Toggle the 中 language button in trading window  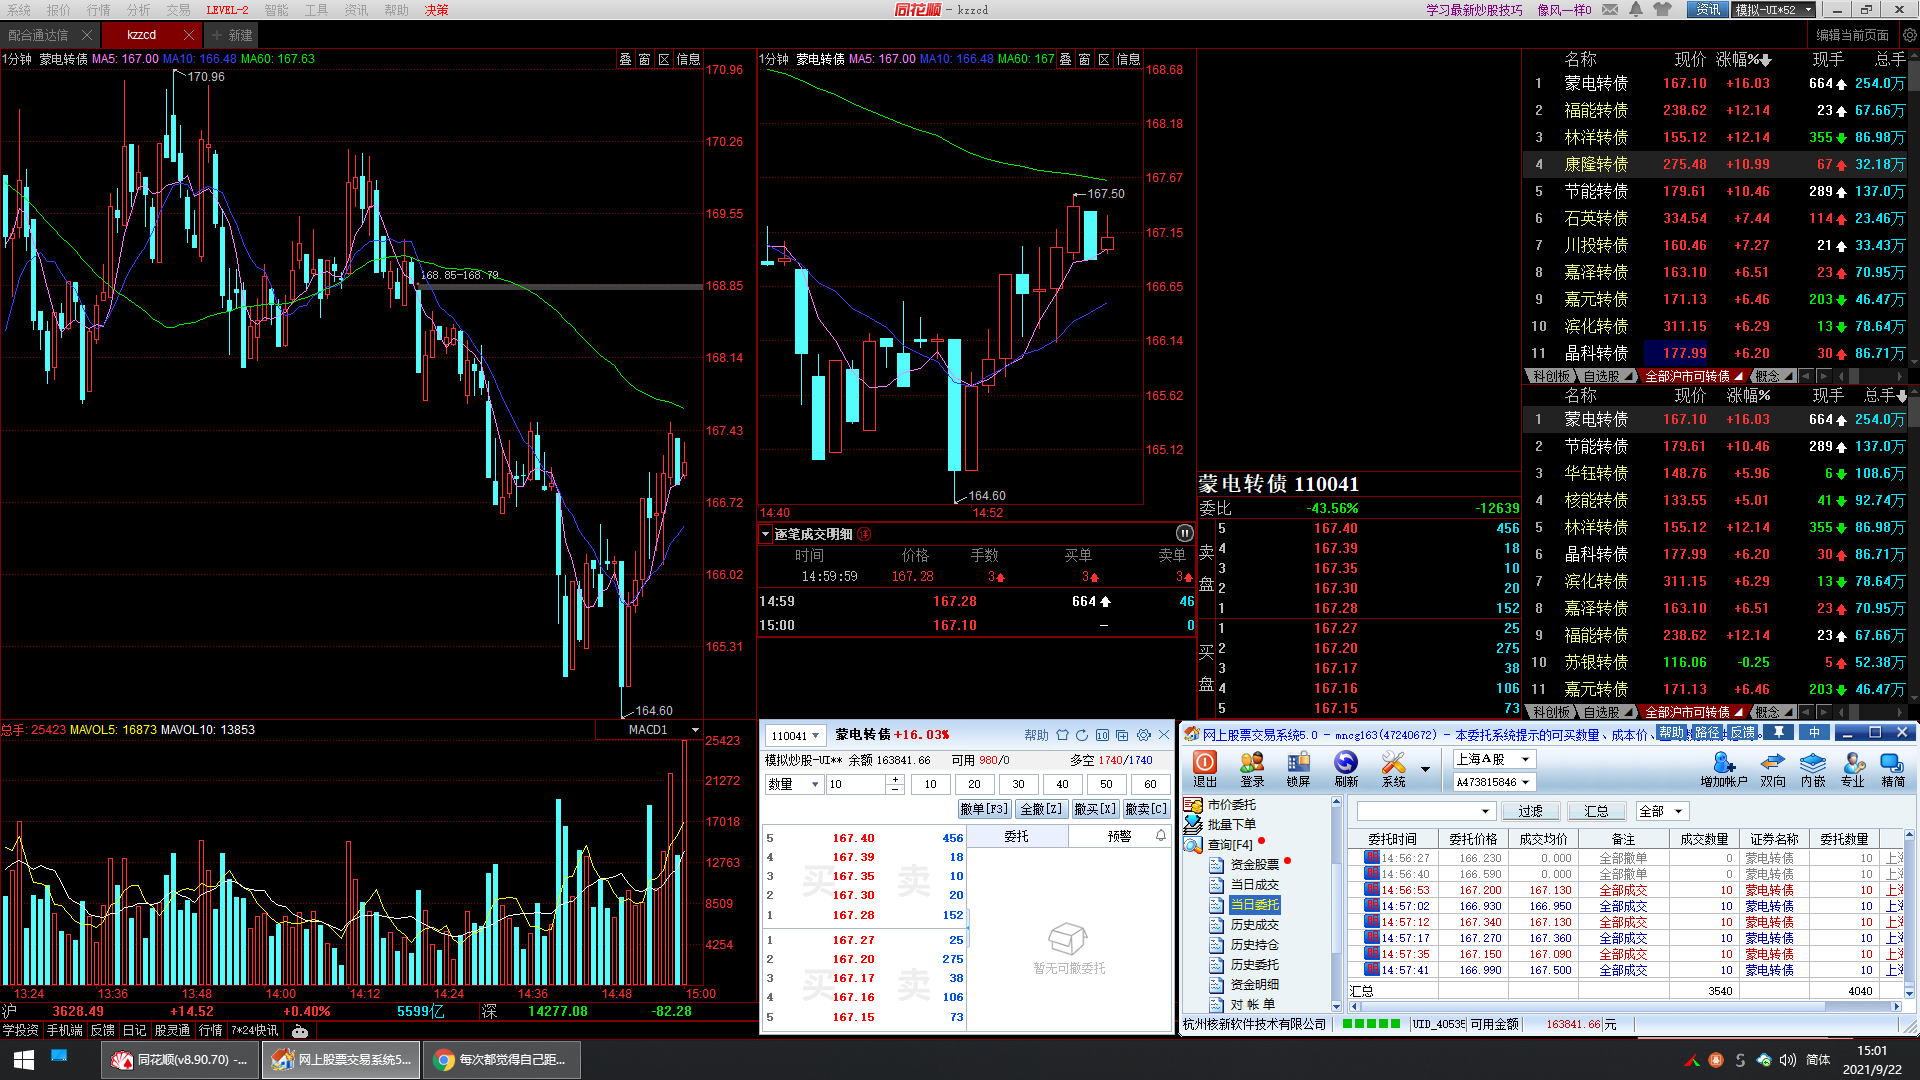coord(1814,733)
